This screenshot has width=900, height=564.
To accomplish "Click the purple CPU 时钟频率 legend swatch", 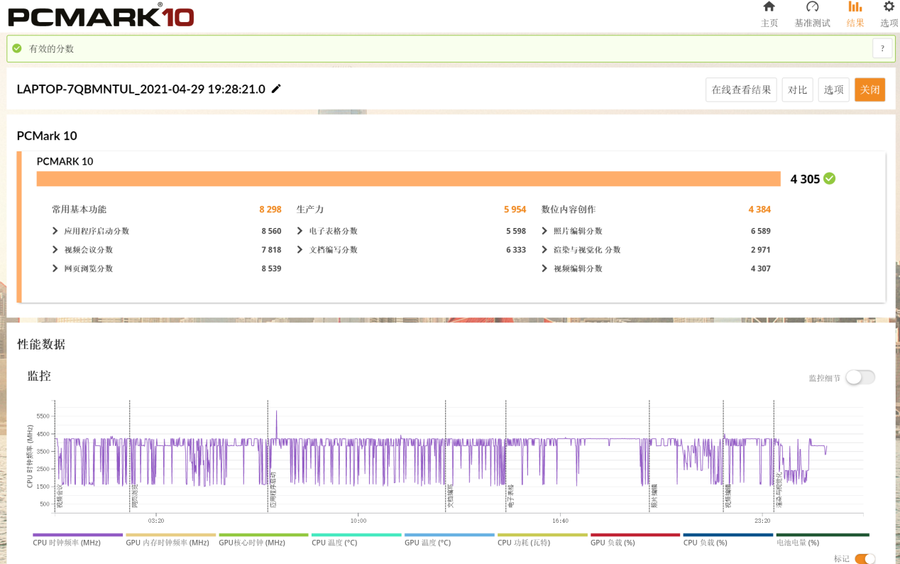I will click(x=77, y=535).
